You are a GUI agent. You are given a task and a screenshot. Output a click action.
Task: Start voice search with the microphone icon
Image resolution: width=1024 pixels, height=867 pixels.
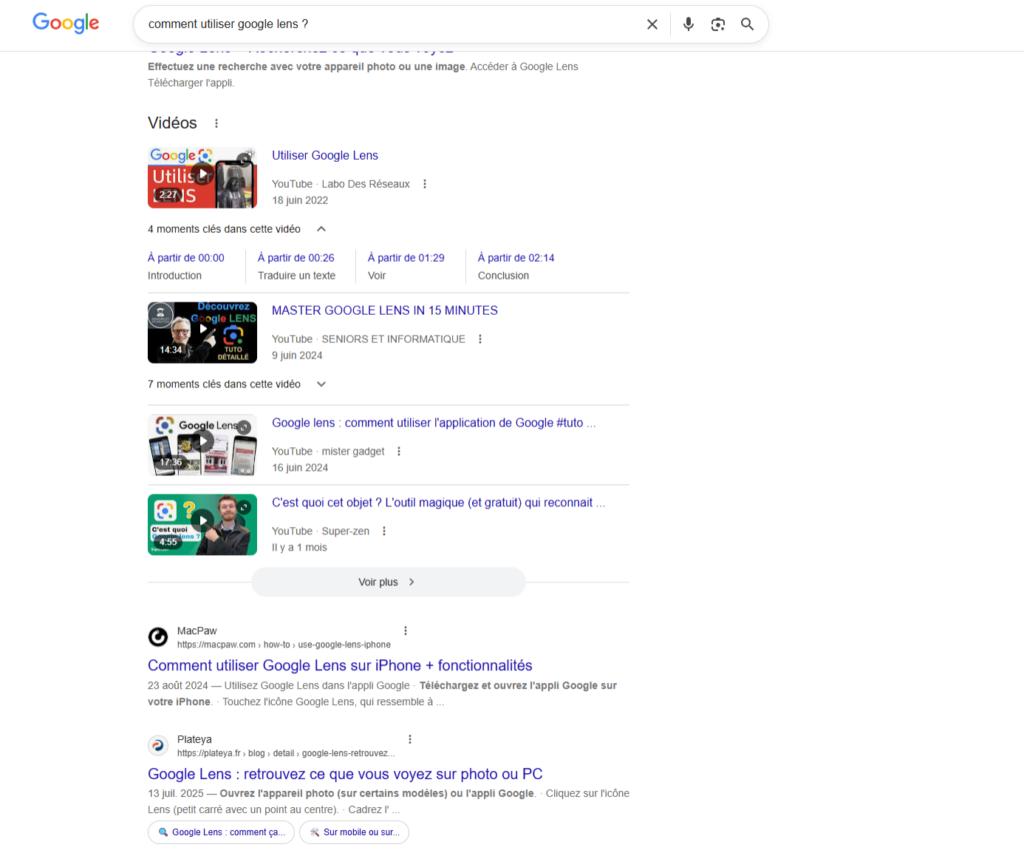[688, 24]
